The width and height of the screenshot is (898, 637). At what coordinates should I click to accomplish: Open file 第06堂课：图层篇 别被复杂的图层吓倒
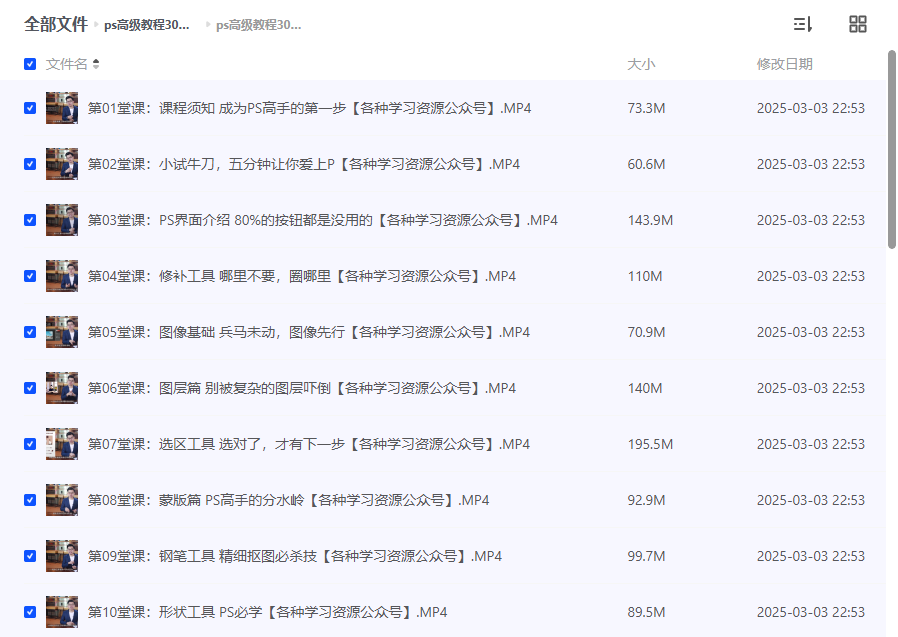pyautogui.click(x=302, y=388)
